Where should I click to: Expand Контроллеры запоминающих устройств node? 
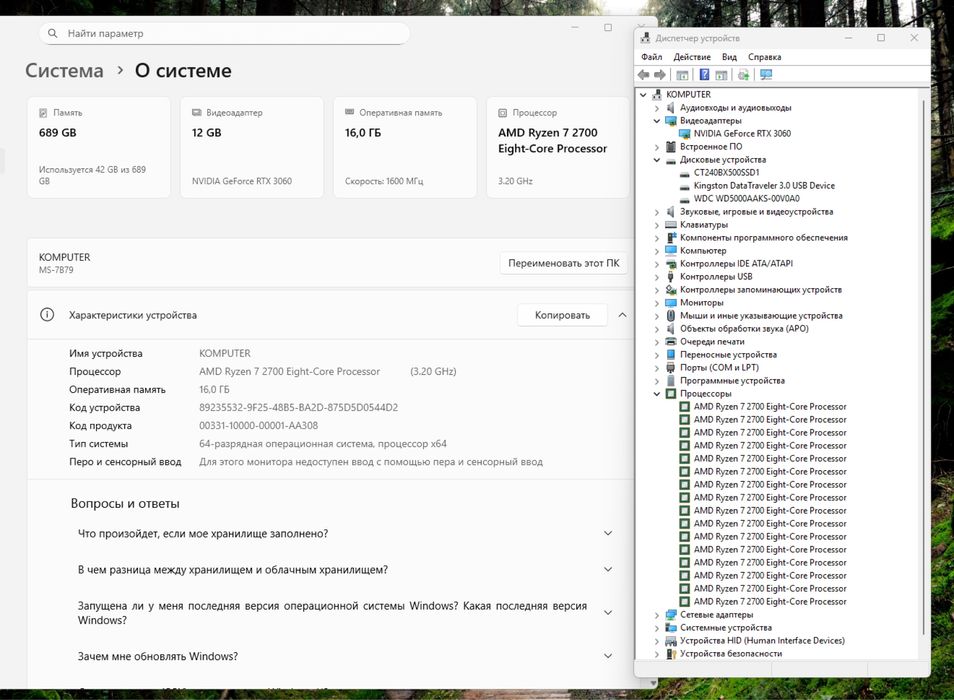click(x=656, y=290)
